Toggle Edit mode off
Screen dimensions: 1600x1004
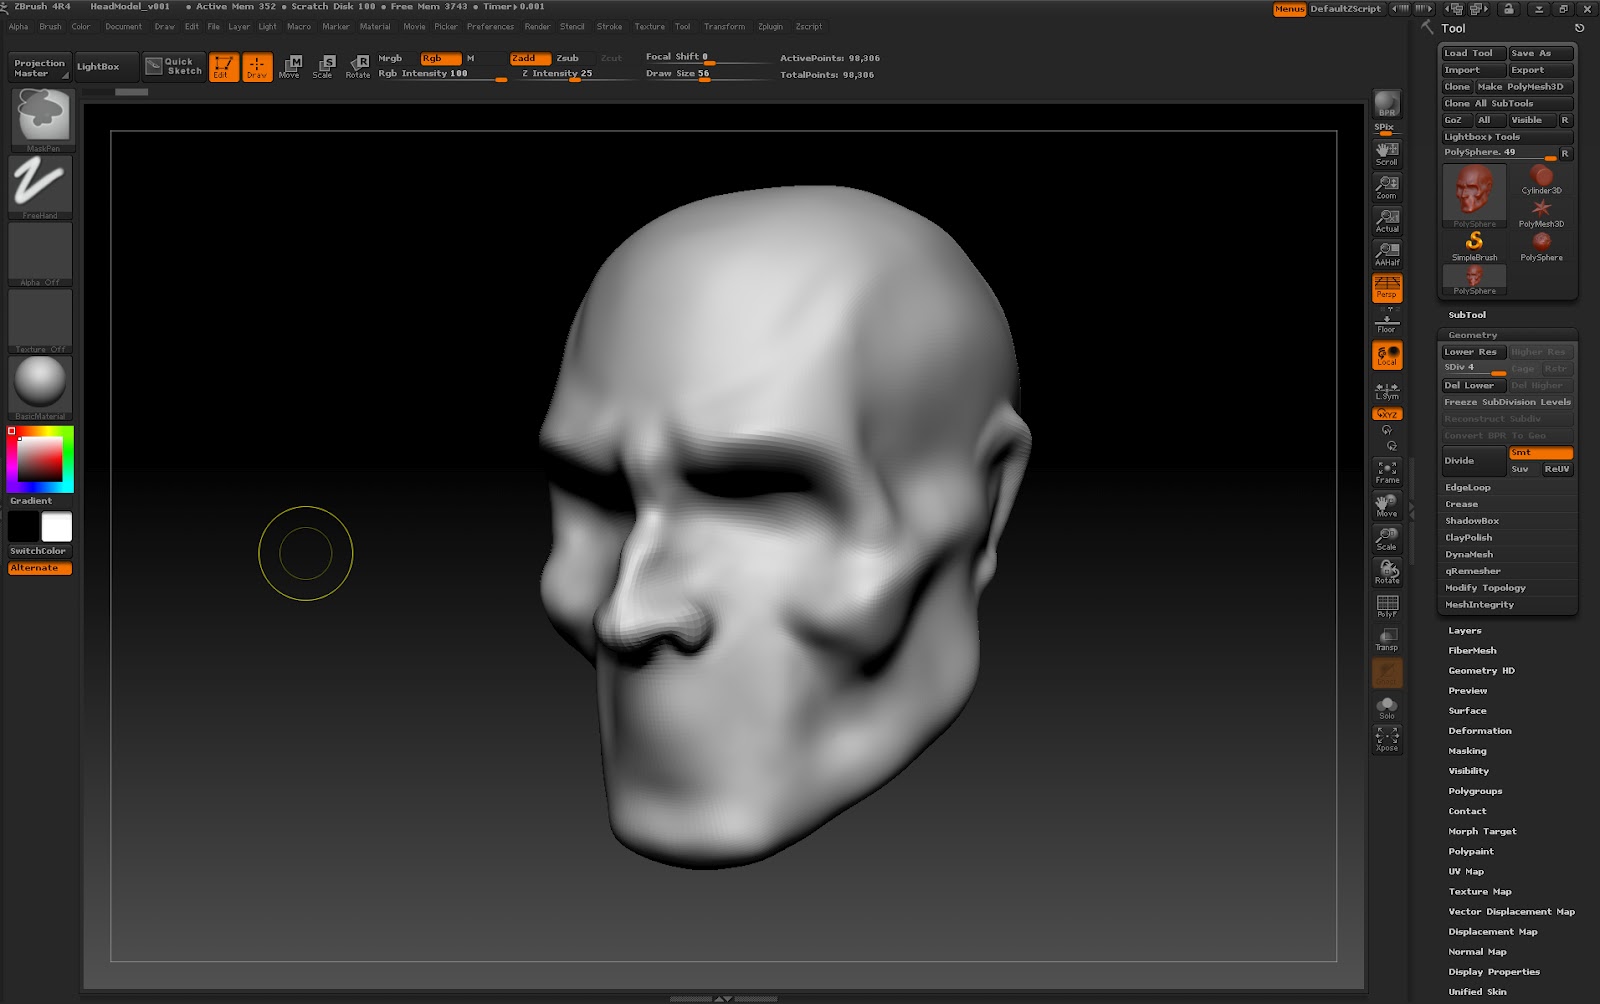(222, 66)
